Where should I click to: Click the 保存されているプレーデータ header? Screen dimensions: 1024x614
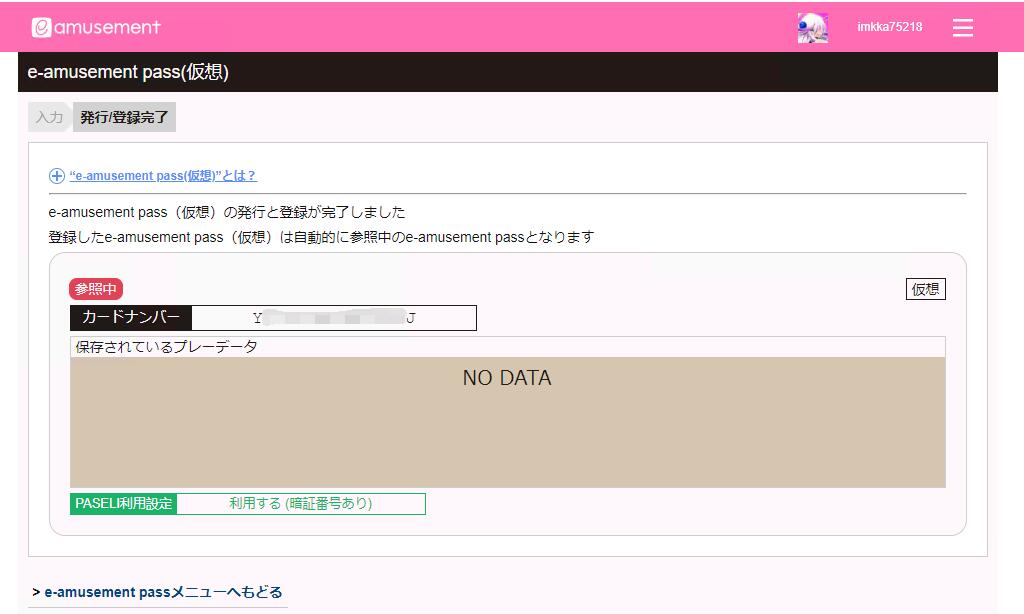point(167,347)
